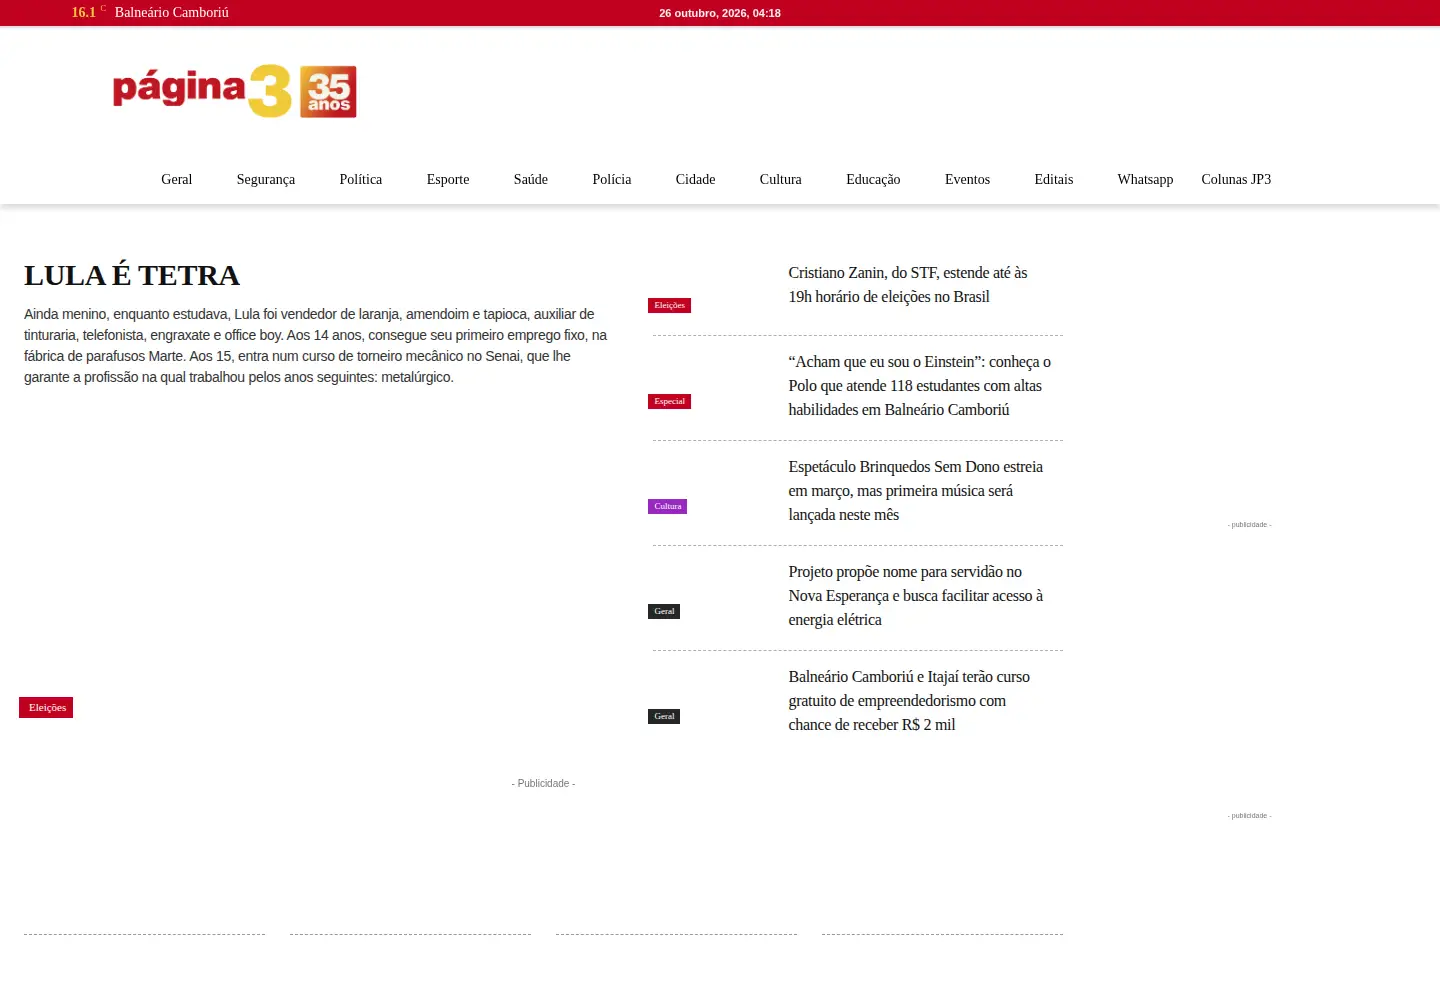This screenshot has height=1000, width=1440.
Task: Click the Especial category tag
Action: click(670, 402)
